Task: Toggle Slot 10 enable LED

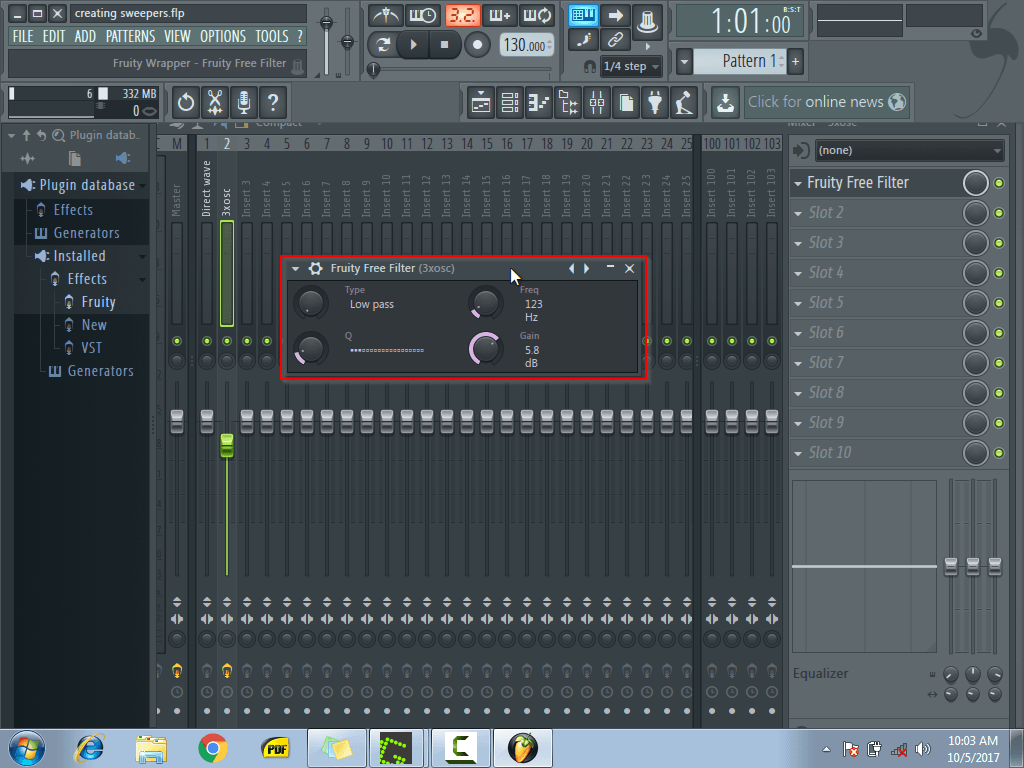Action: tap(999, 453)
